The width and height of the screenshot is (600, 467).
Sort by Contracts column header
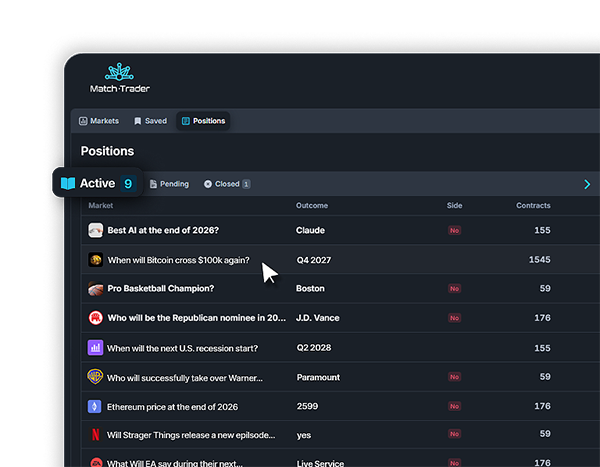(533, 206)
